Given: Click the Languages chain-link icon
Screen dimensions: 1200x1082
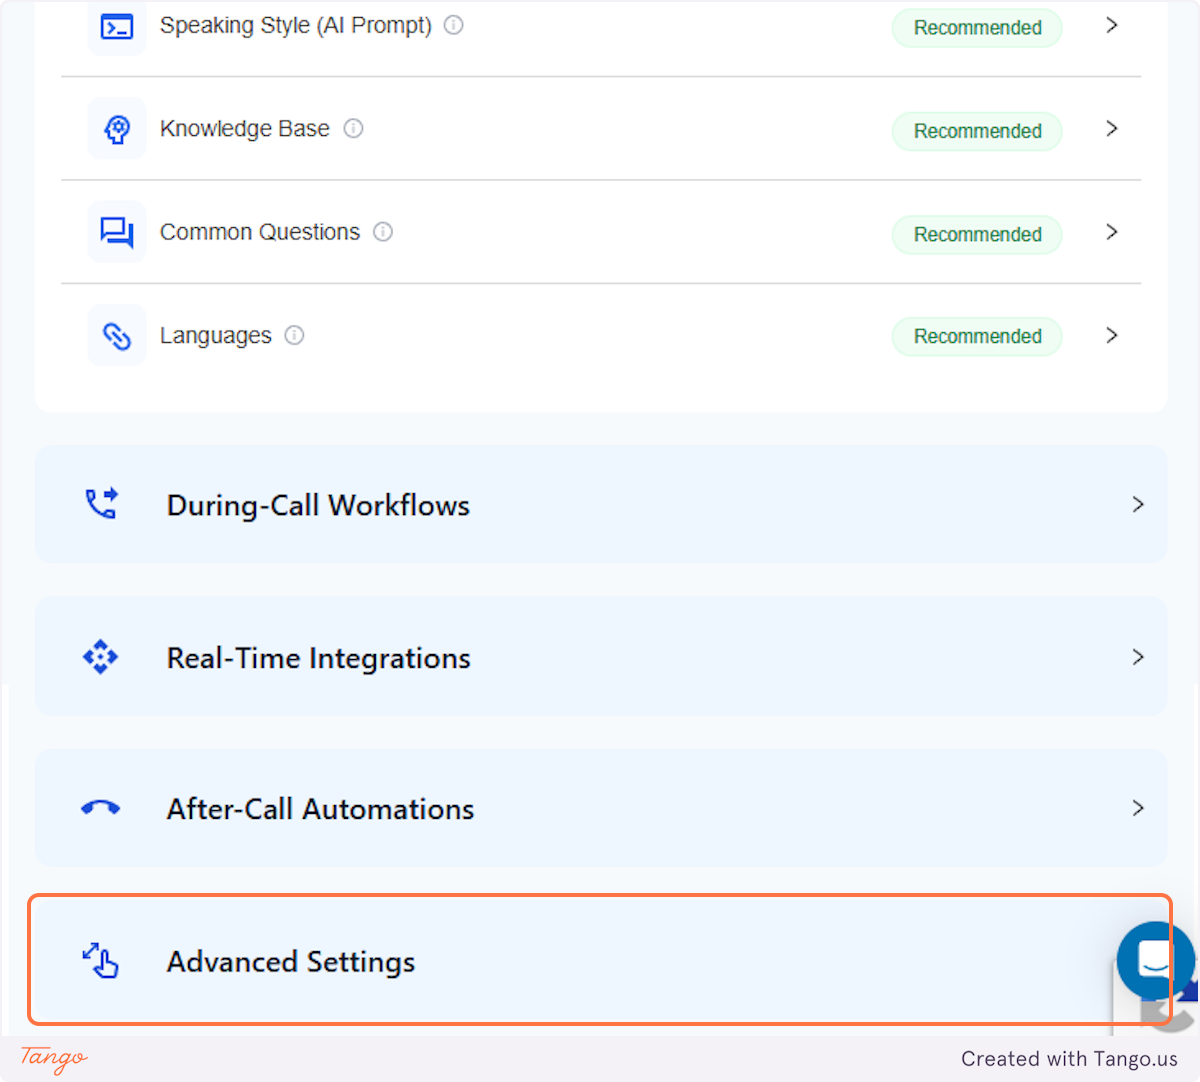Looking at the screenshot, I should click(117, 335).
